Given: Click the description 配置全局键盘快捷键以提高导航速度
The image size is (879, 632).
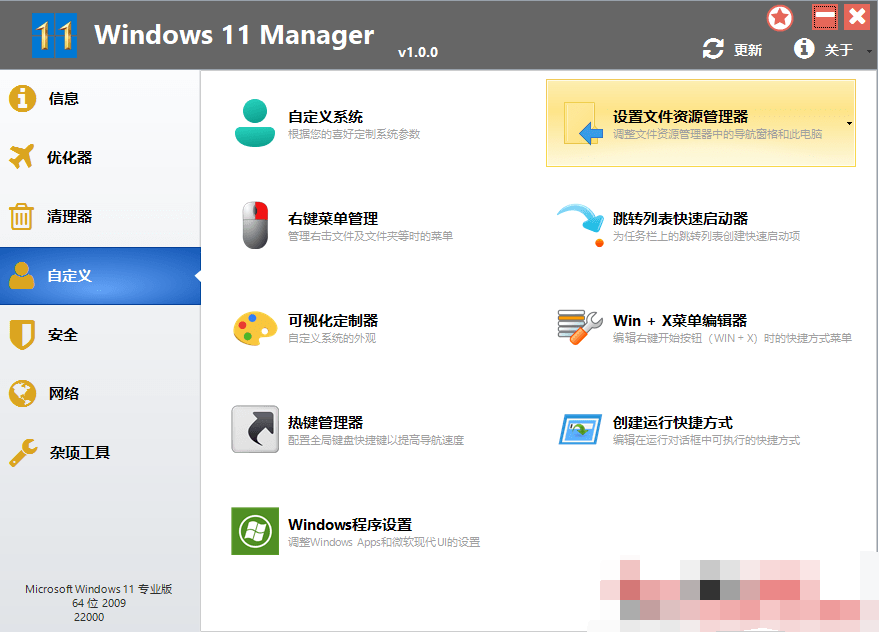Looking at the screenshot, I should [376, 440].
